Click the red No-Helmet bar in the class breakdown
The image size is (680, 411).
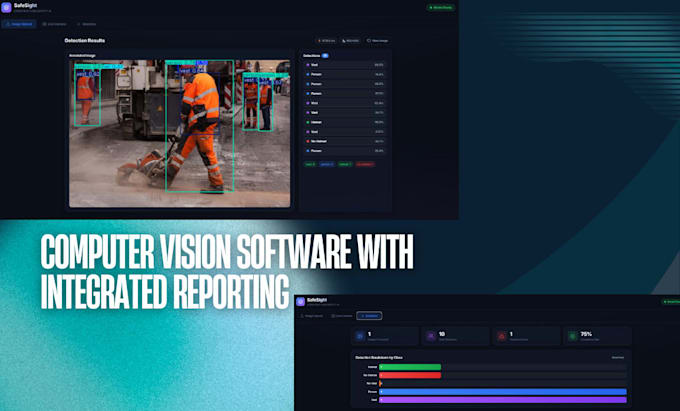point(410,375)
